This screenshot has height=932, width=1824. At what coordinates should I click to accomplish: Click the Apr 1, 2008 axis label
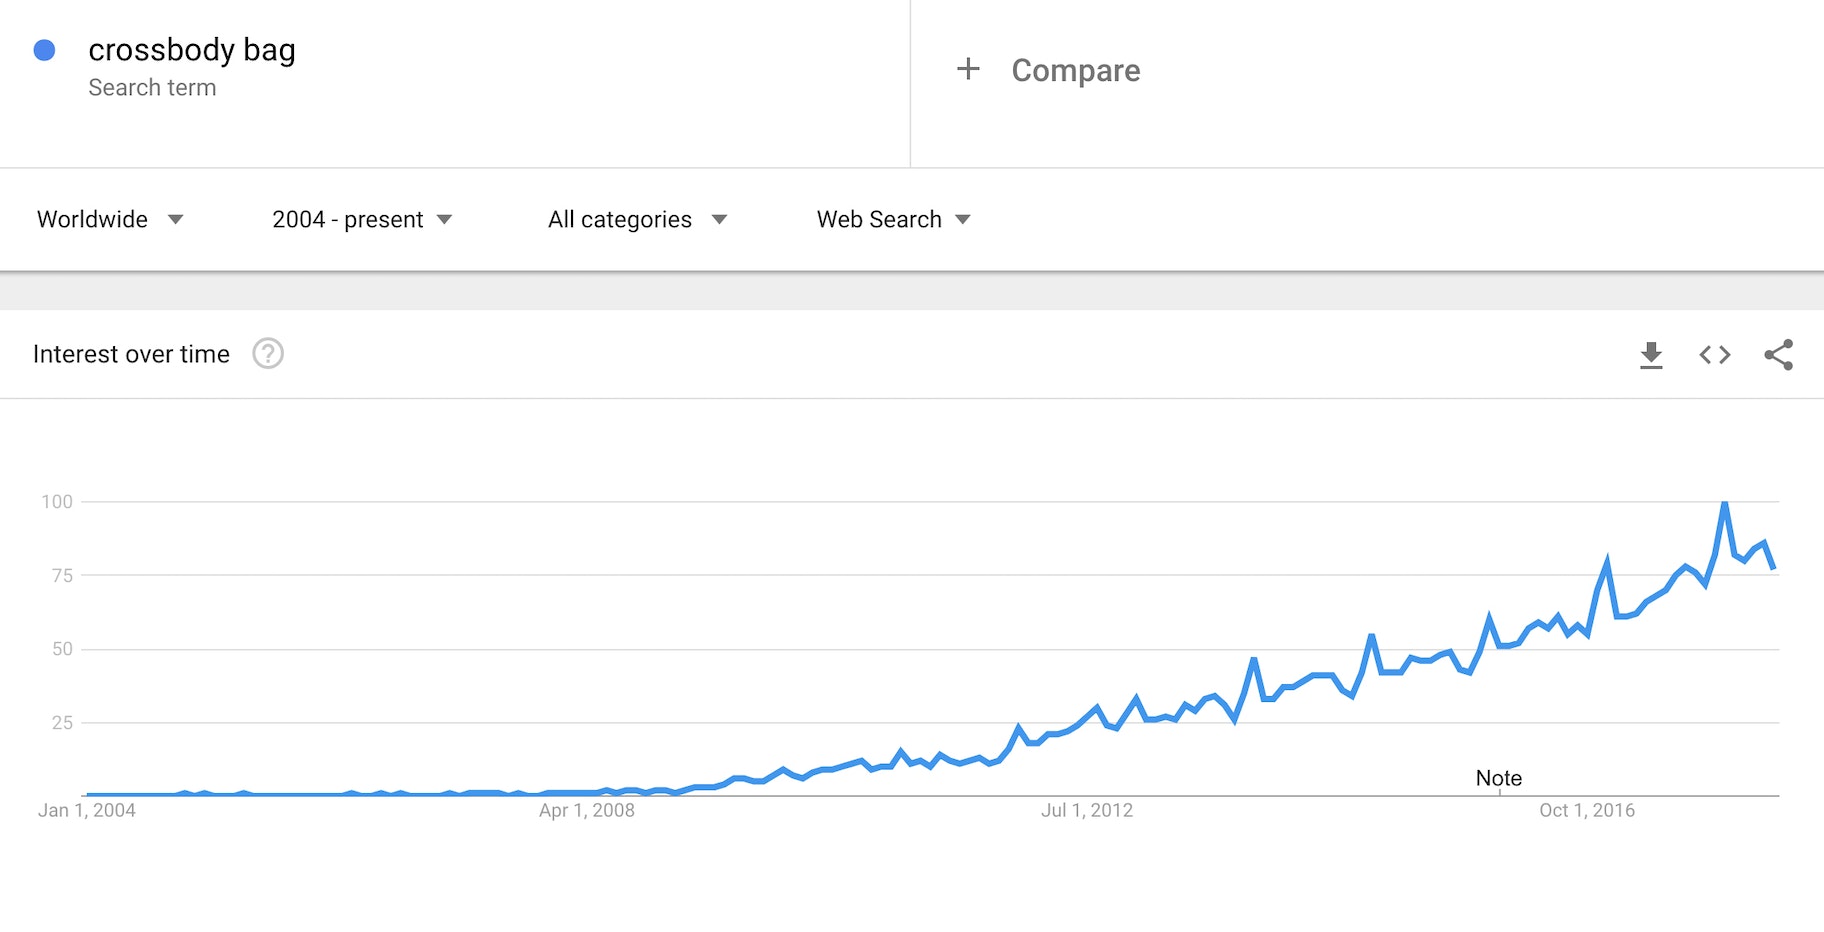[586, 811]
